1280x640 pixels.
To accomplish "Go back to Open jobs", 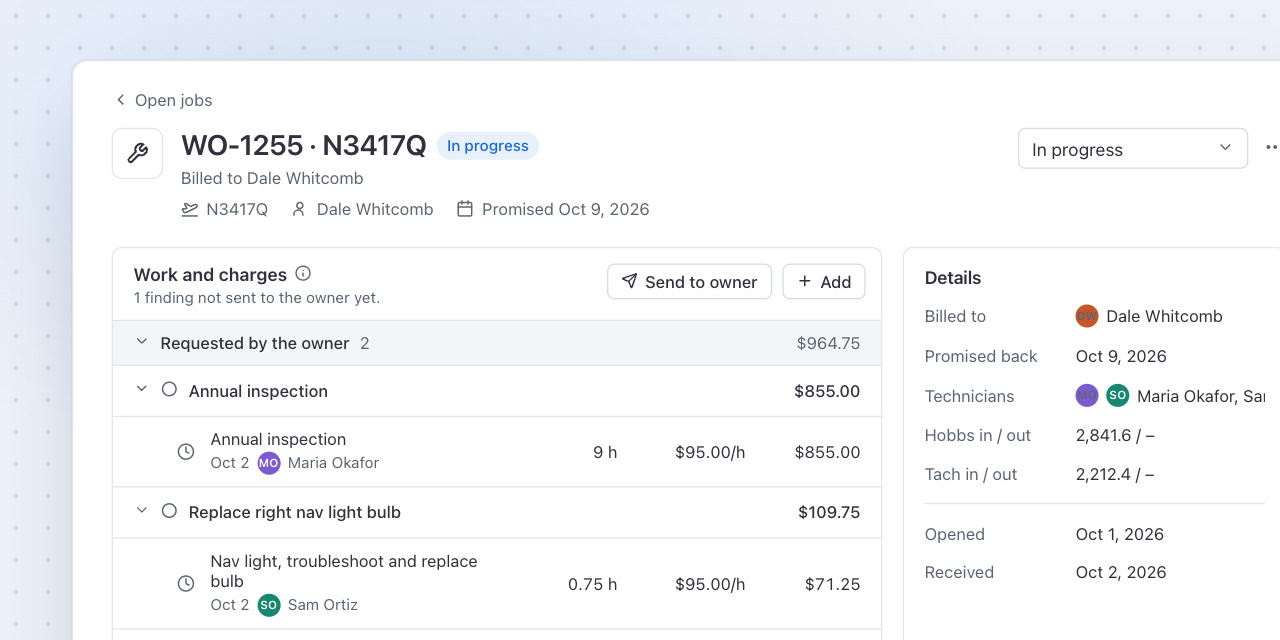I will pos(163,100).
